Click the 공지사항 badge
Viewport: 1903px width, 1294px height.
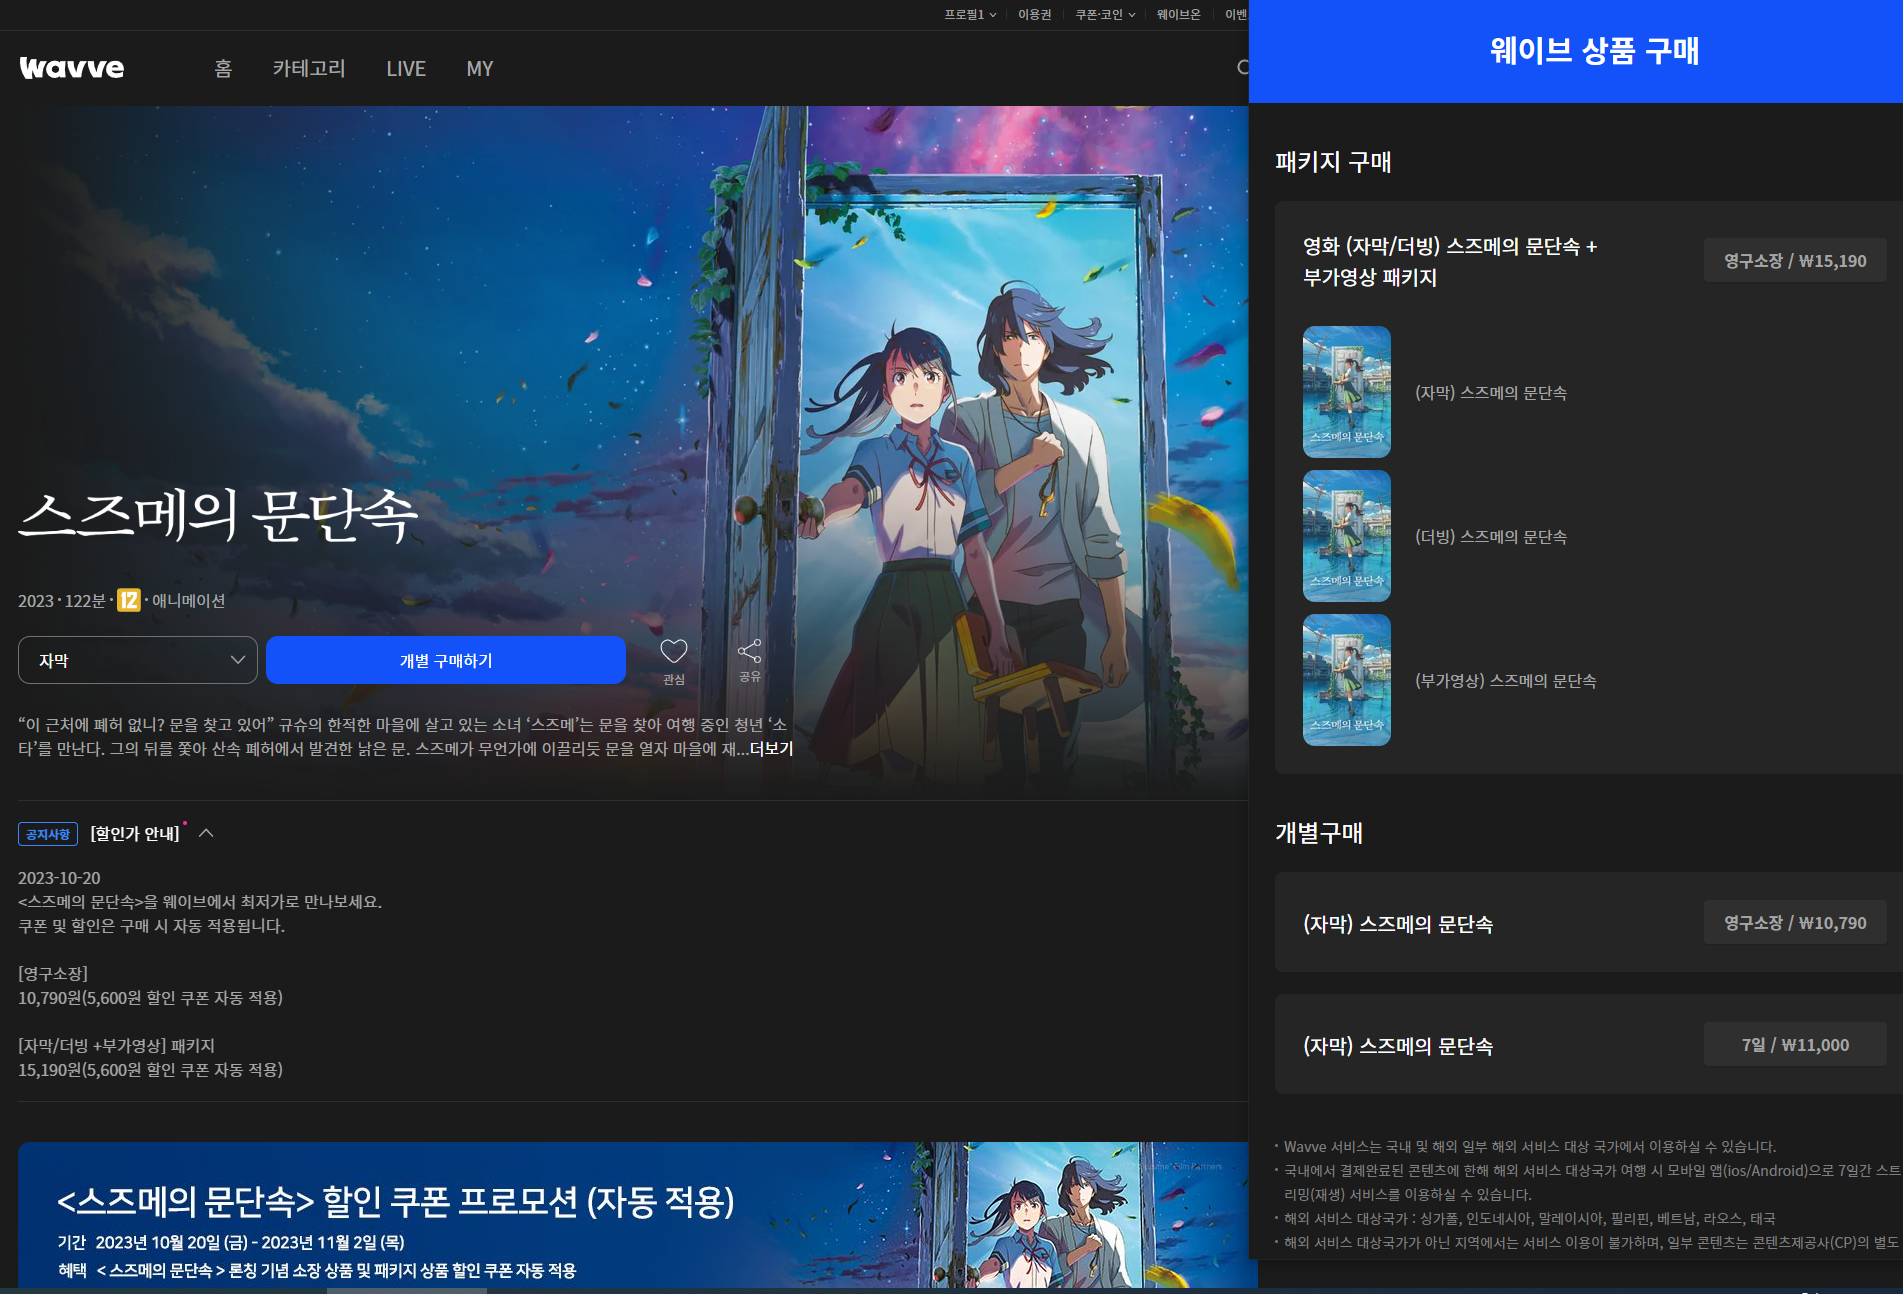pyautogui.click(x=48, y=833)
